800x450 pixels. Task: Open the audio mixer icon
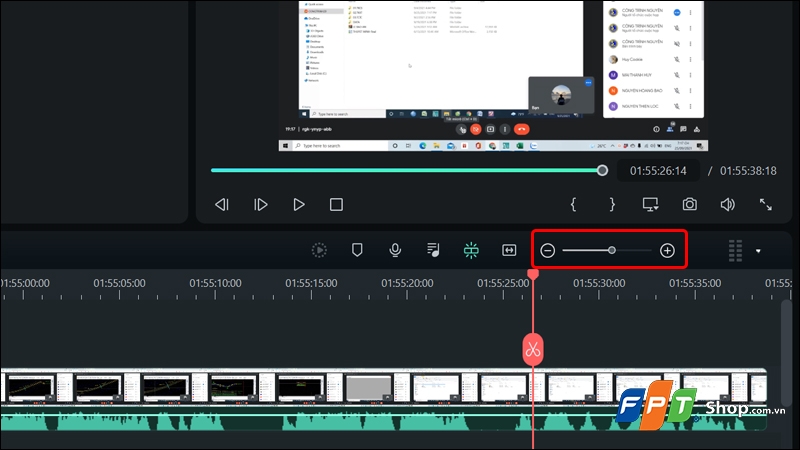(x=433, y=250)
